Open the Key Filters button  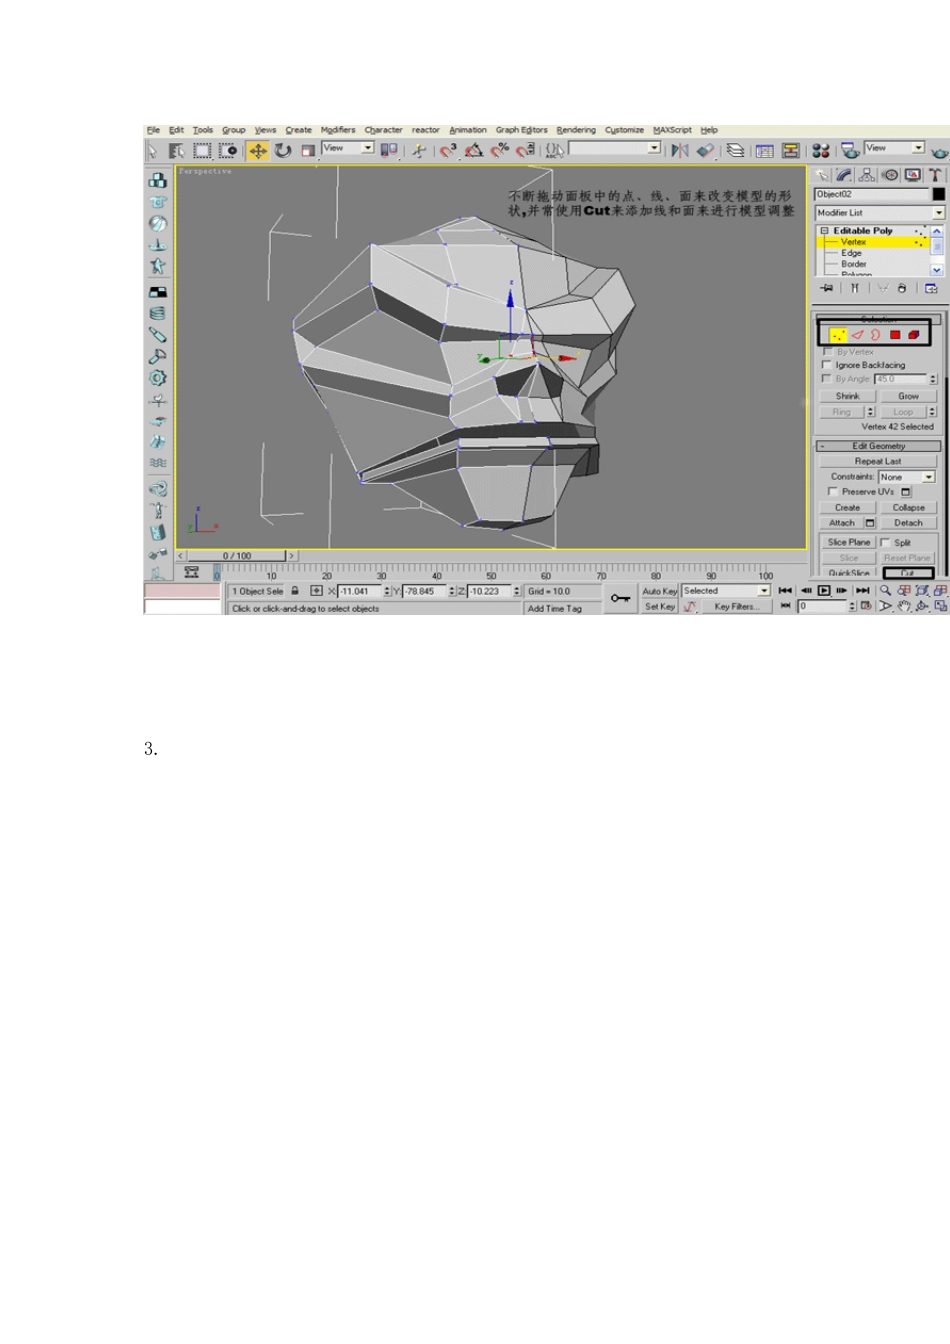[x=735, y=606]
